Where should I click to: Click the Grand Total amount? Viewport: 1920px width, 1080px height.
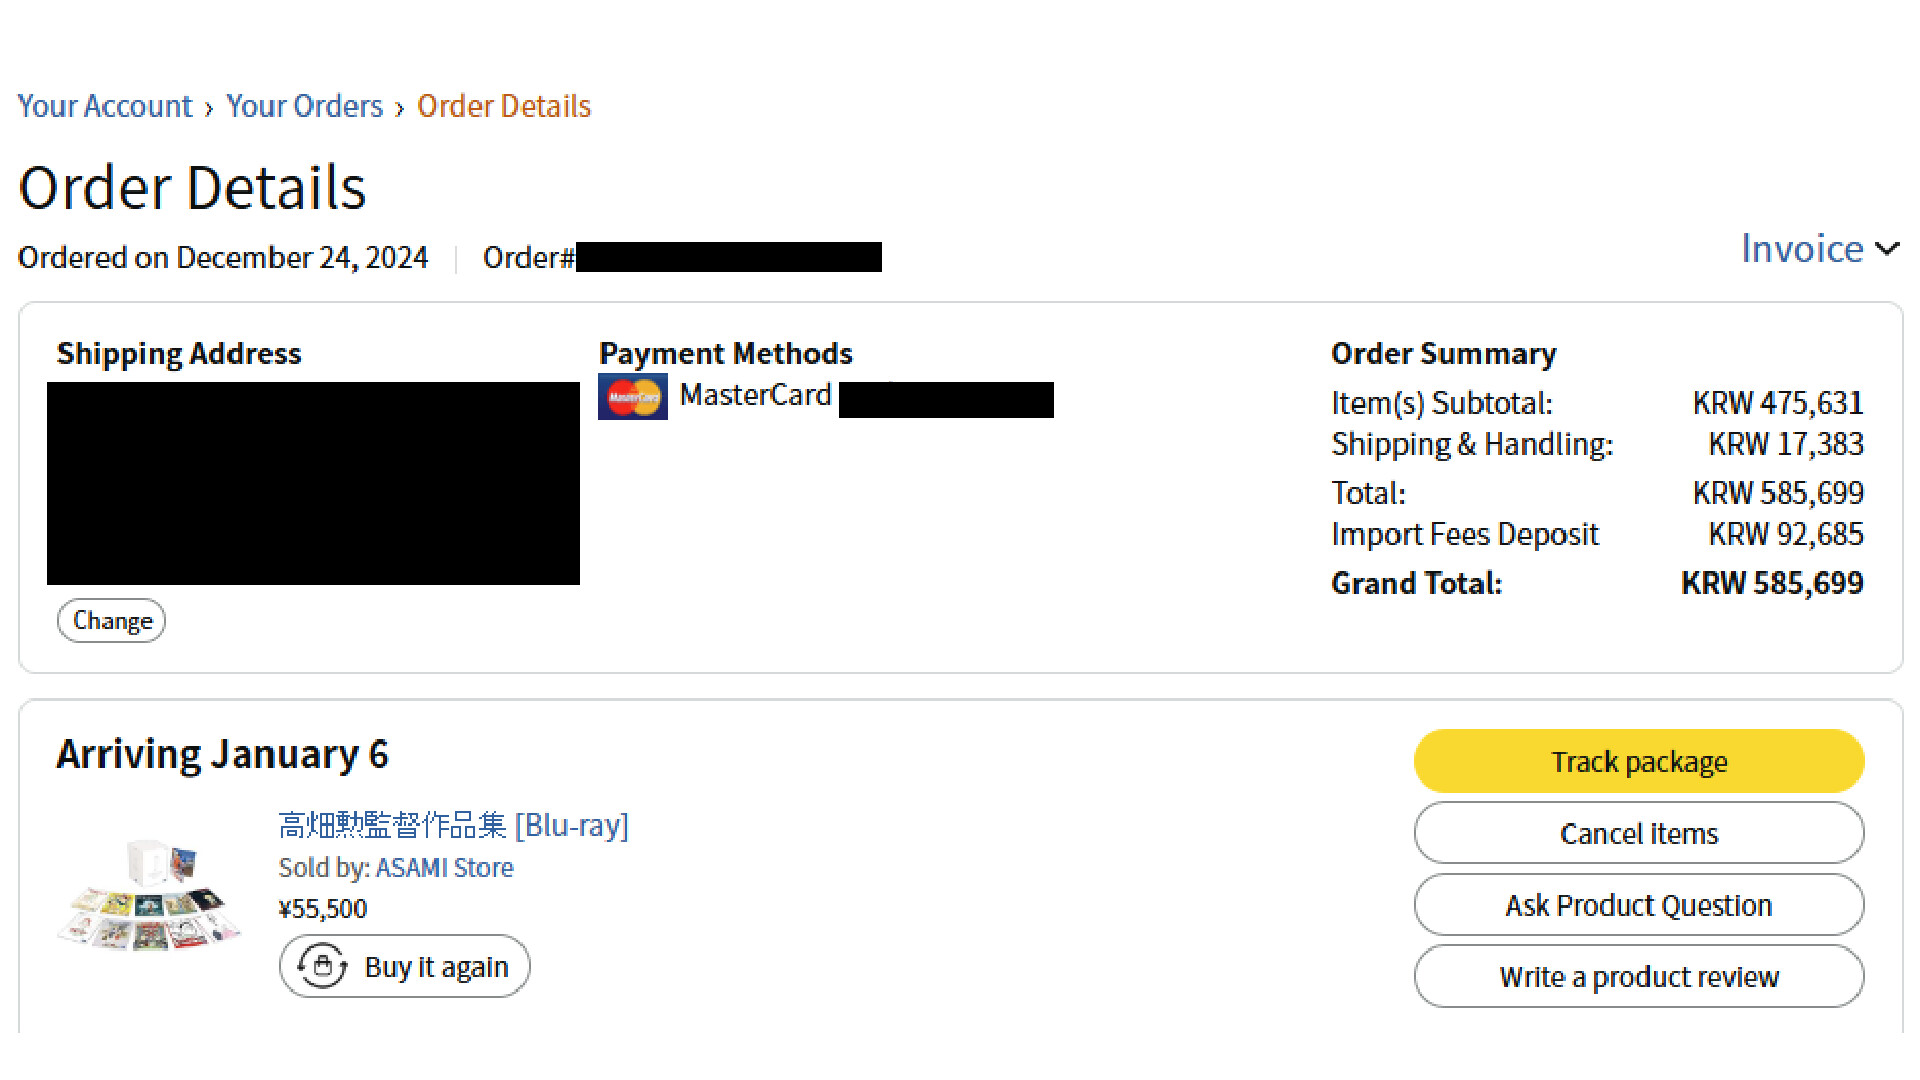(x=1771, y=583)
